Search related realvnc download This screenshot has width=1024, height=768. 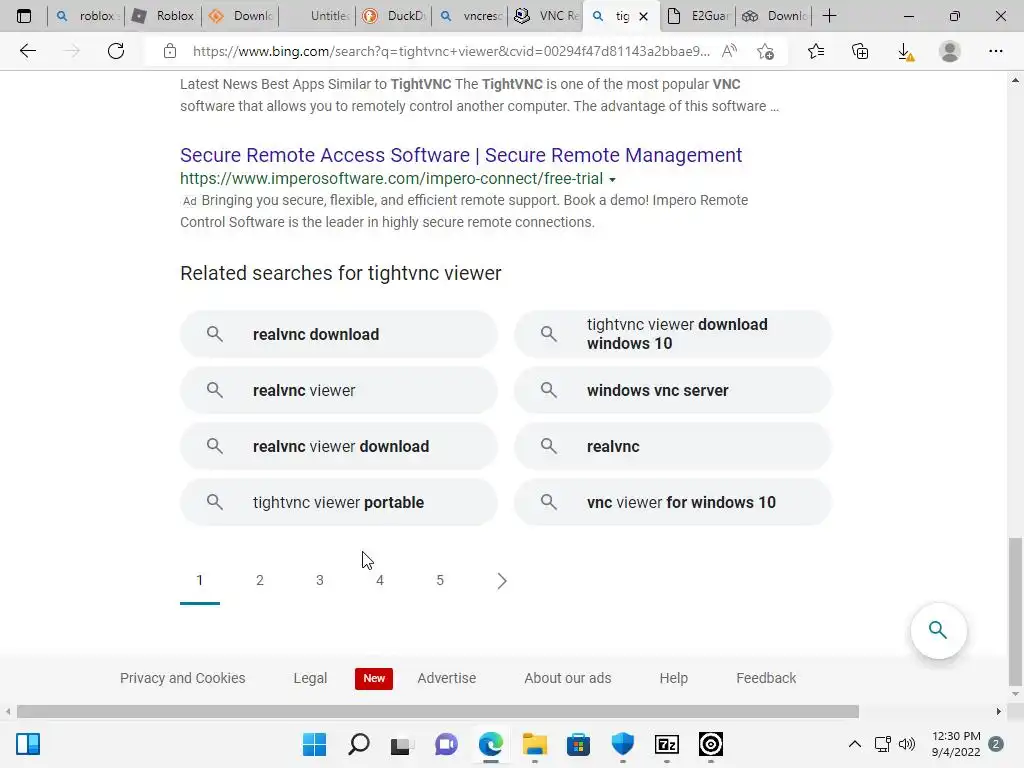pyautogui.click(x=339, y=334)
